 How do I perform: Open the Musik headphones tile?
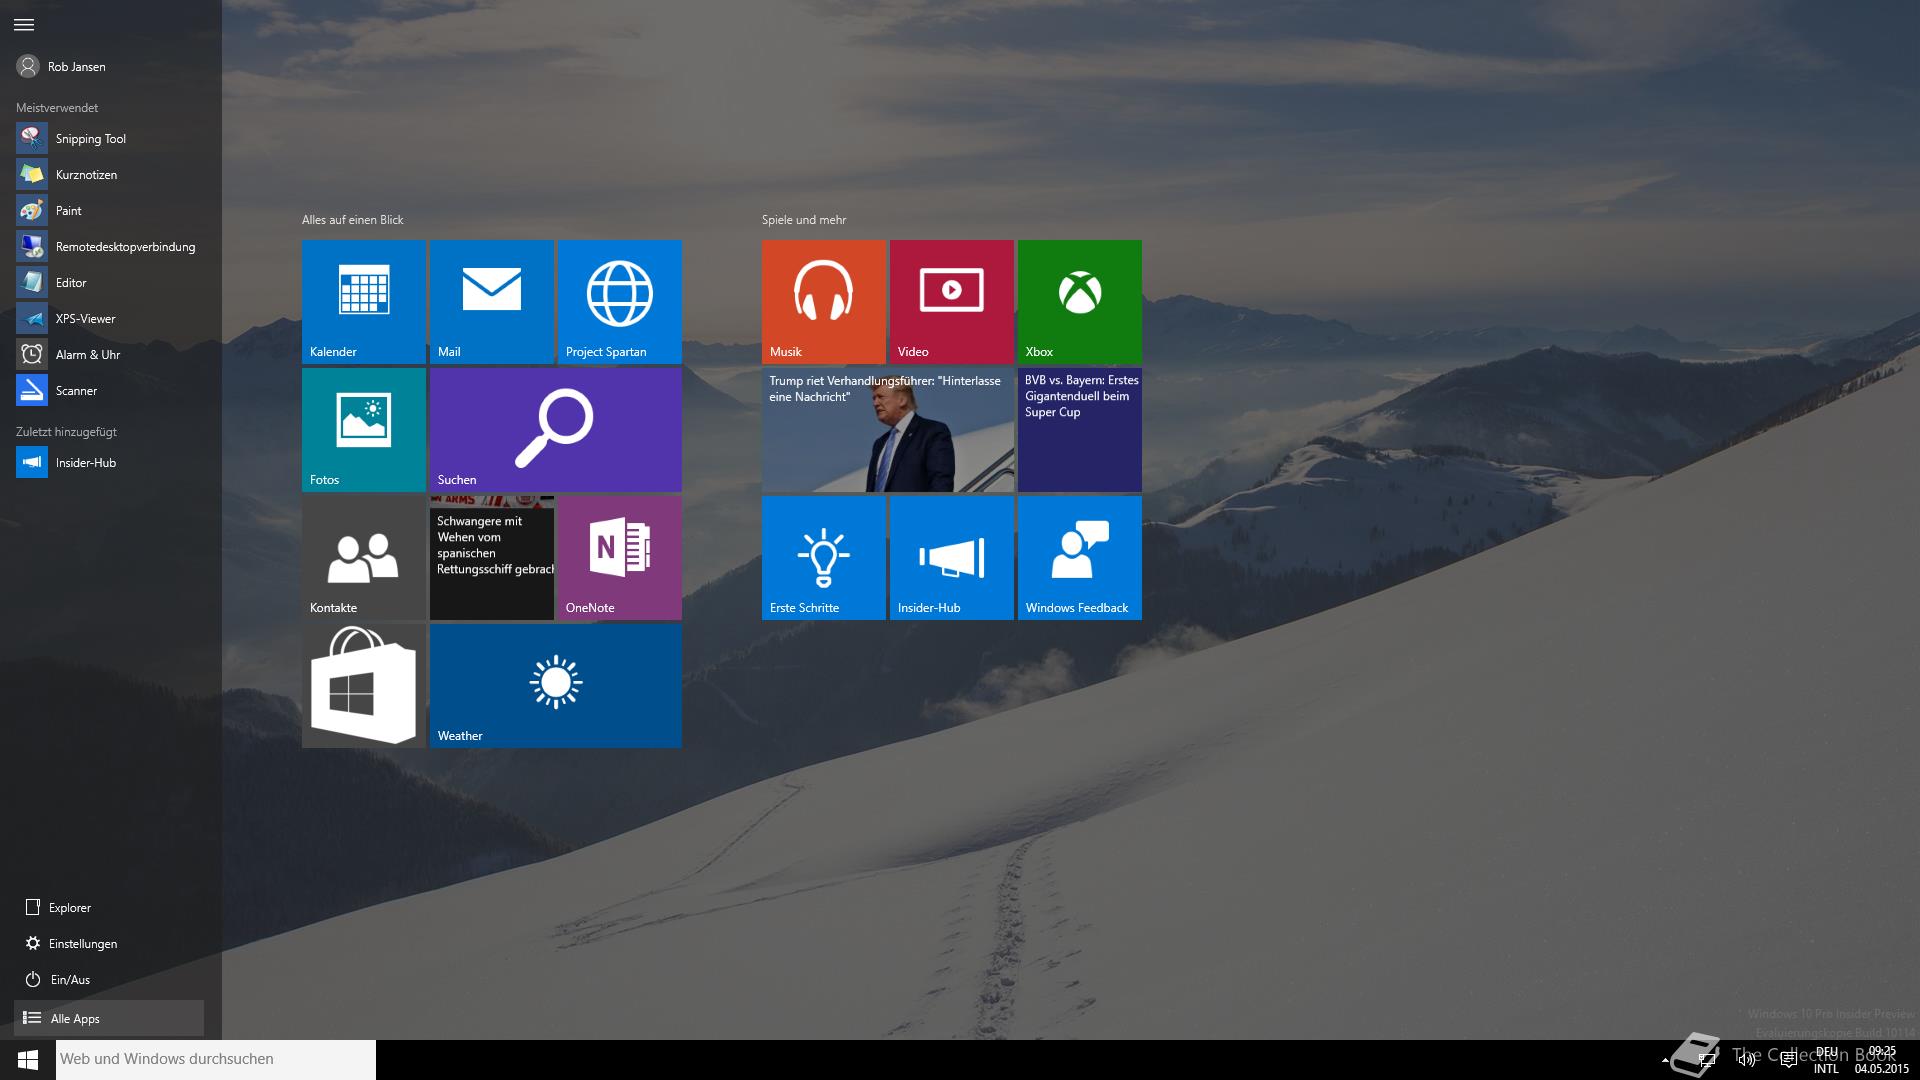click(823, 301)
